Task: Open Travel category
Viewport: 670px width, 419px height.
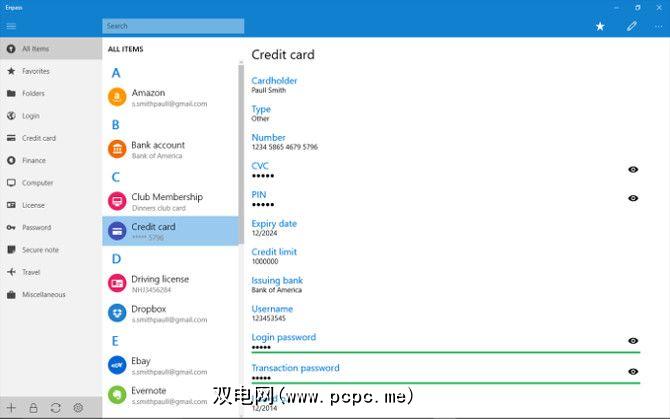Action: tap(51, 272)
